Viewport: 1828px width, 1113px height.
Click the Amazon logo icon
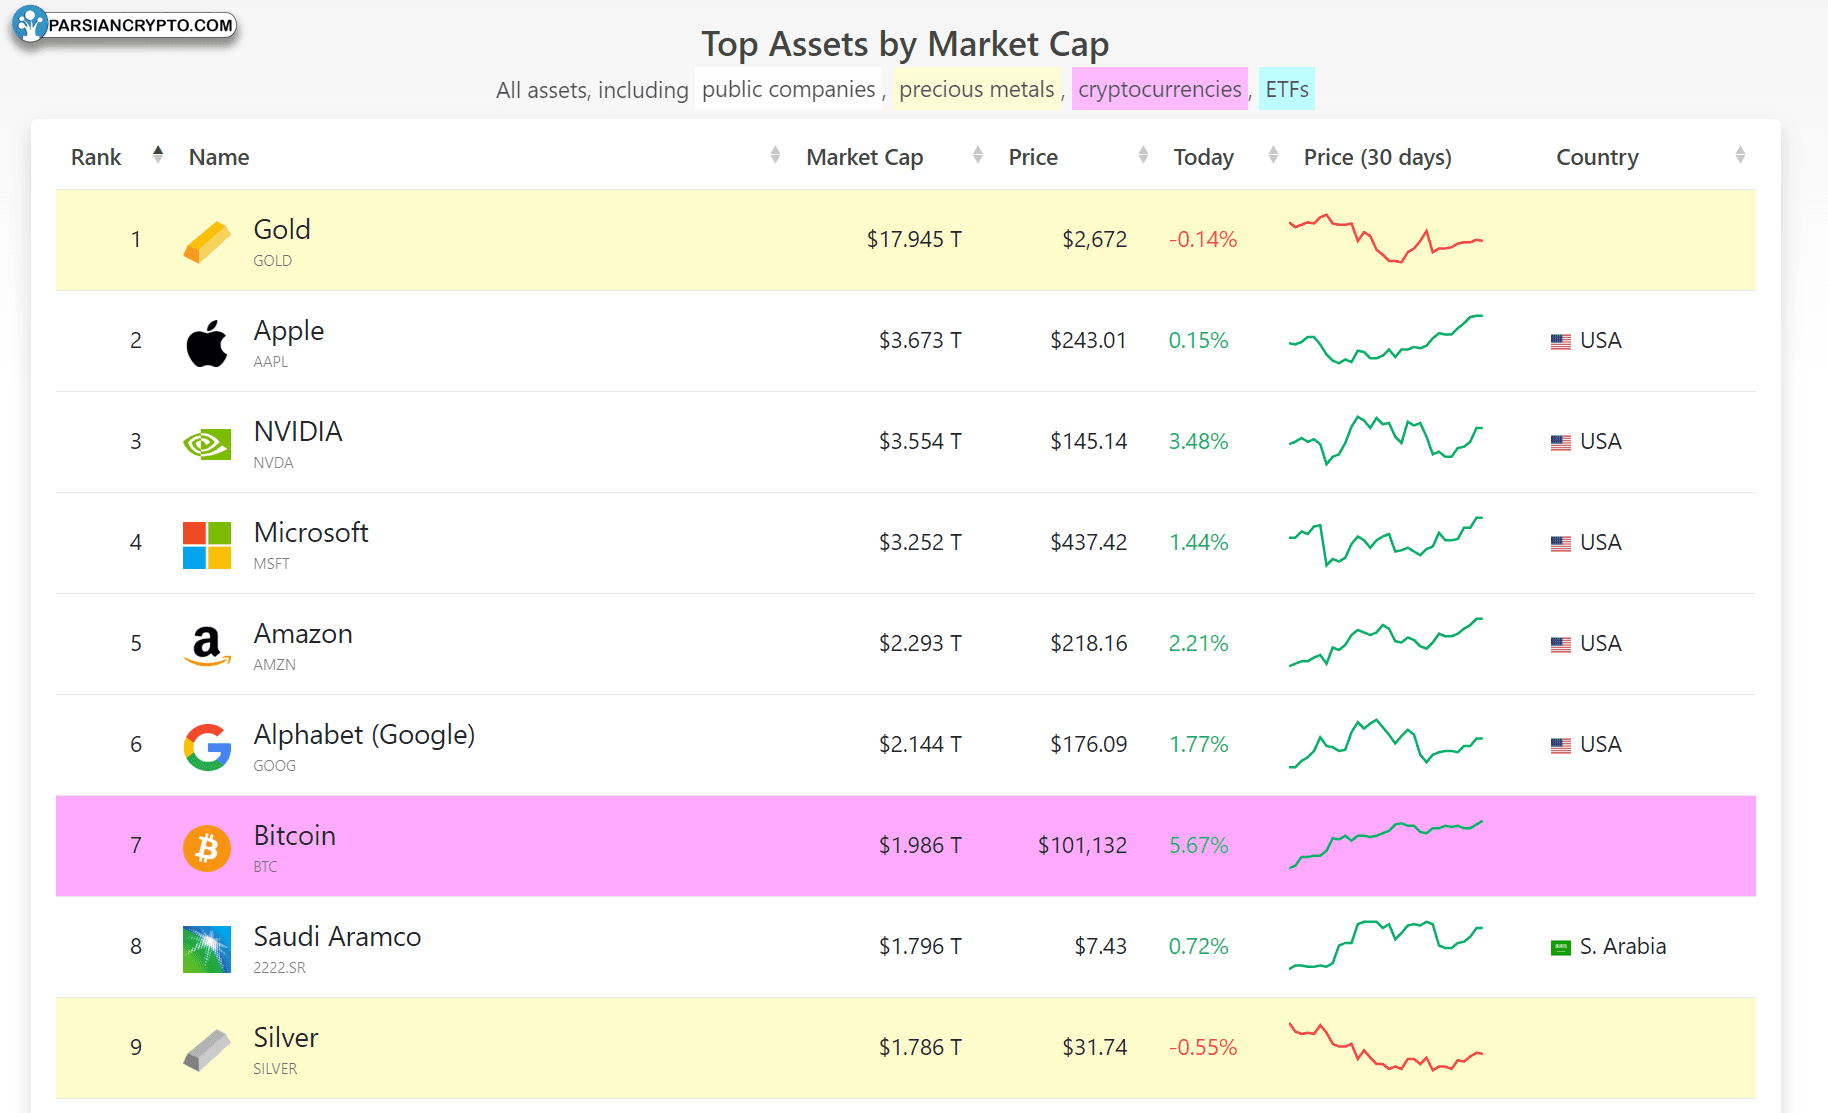click(x=207, y=646)
